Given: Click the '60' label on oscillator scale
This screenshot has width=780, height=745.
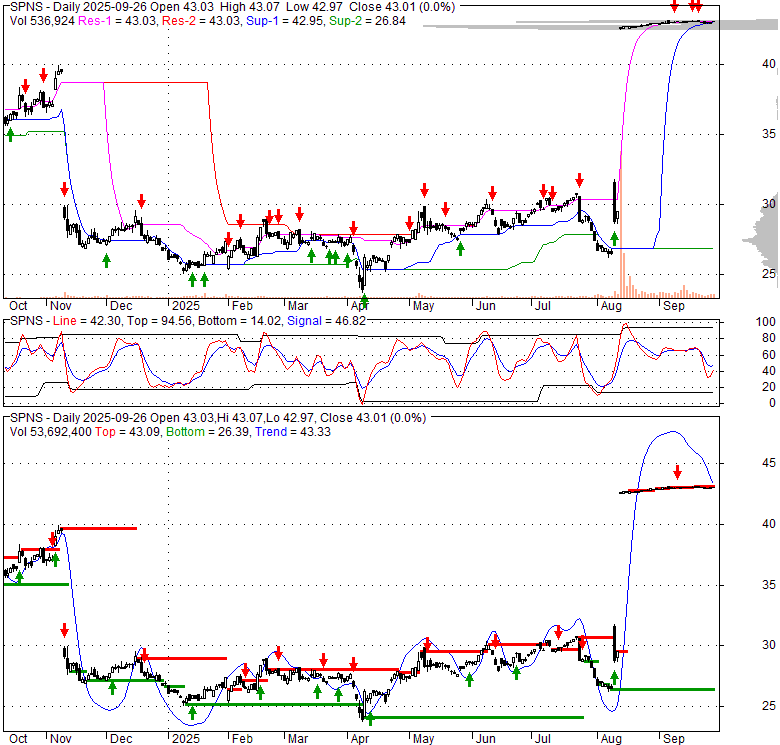Looking at the screenshot, I should [x=769, y=355].
